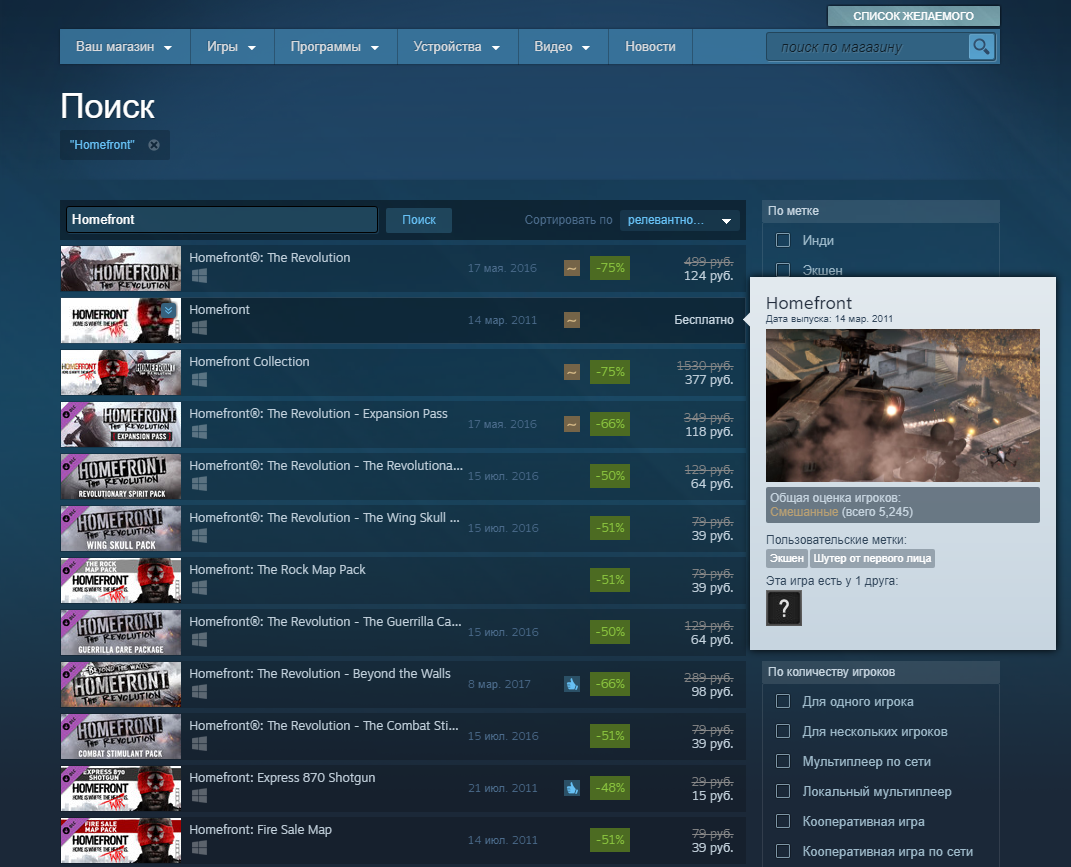Click the Бесплатно price on Homefront row
This screenshot has width=1071, height=867.
(x=704, y=320)
